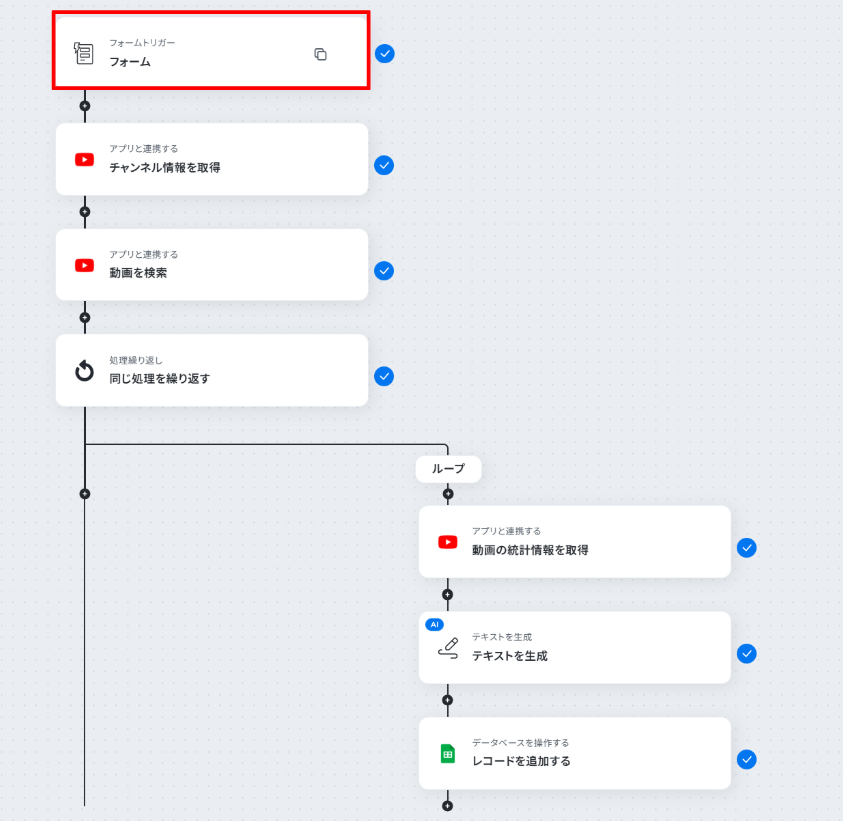Click the copy icon on the フォーム trigger card

tap(320, 54)
